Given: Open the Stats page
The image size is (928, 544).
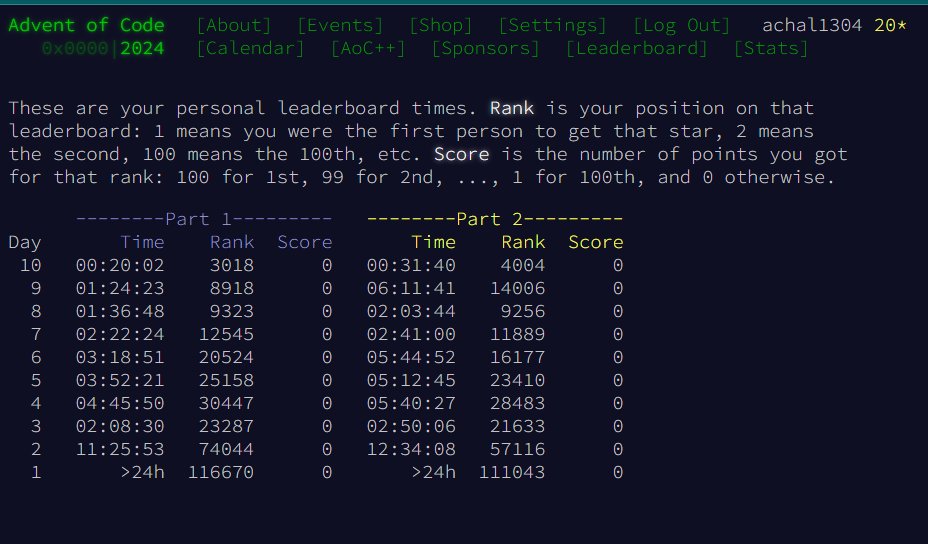Looking at the screenshot, I should tap(771, 49).
